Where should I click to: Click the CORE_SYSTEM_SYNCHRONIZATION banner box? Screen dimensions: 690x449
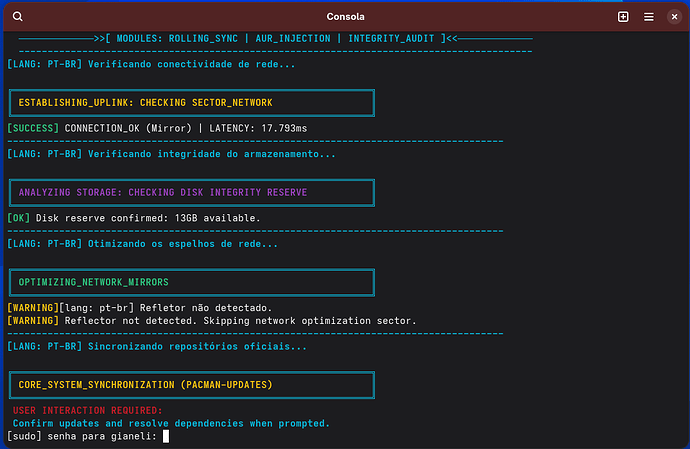(x=192, y=385)
